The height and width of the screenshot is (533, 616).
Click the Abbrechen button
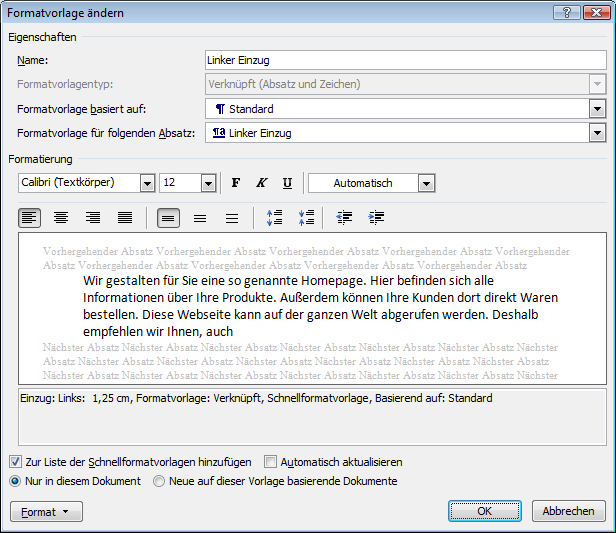point(568,511)
